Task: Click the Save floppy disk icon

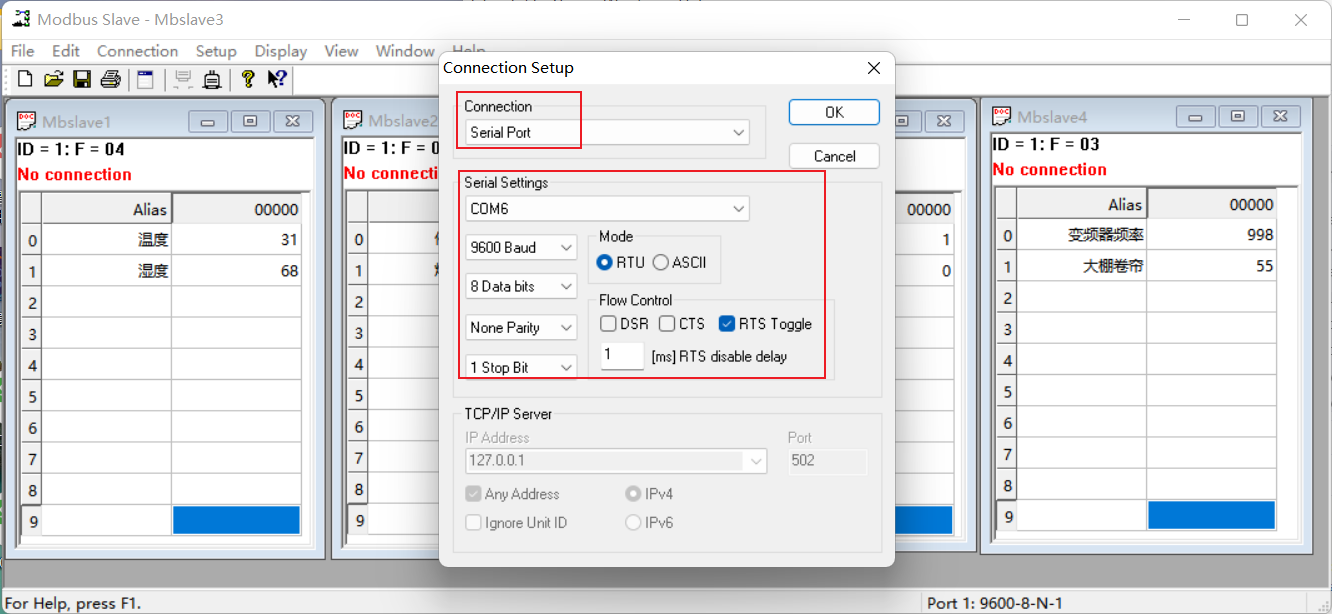Action: (82, 79)
